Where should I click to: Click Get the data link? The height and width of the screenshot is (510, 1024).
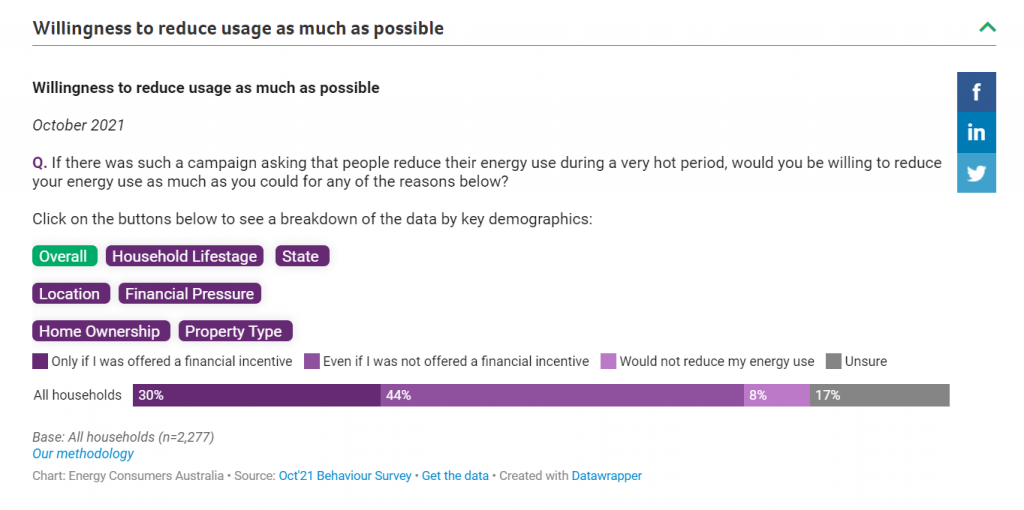coord(455,476)
